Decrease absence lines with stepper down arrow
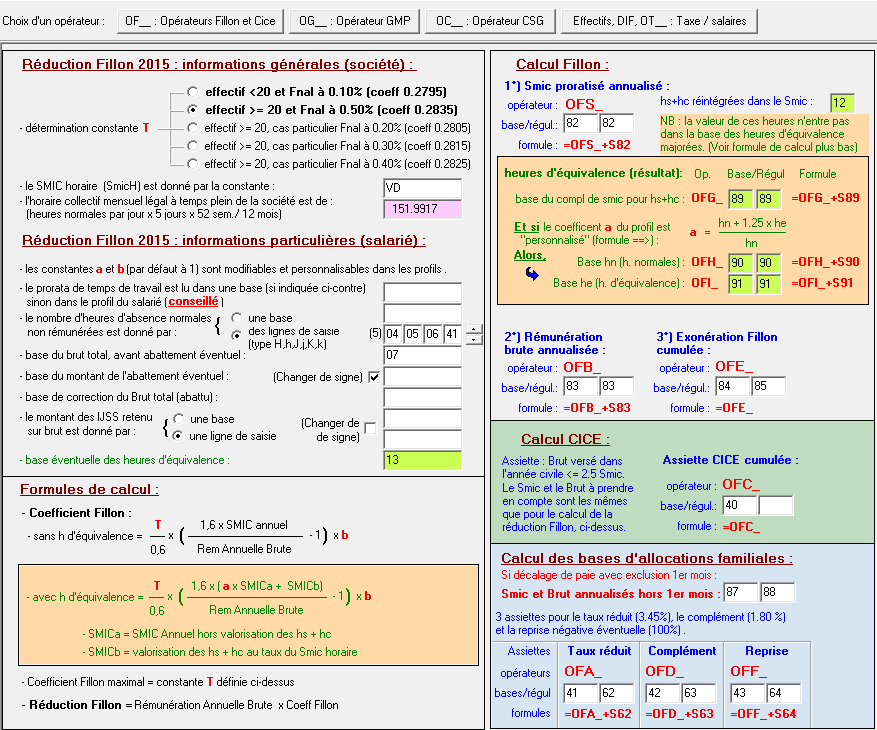 (x=474, y=339)
